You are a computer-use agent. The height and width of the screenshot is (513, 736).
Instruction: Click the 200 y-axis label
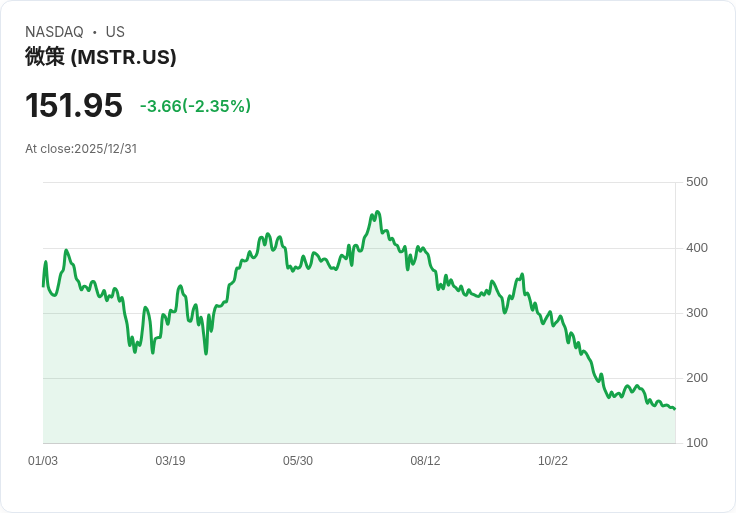point(697,378)
